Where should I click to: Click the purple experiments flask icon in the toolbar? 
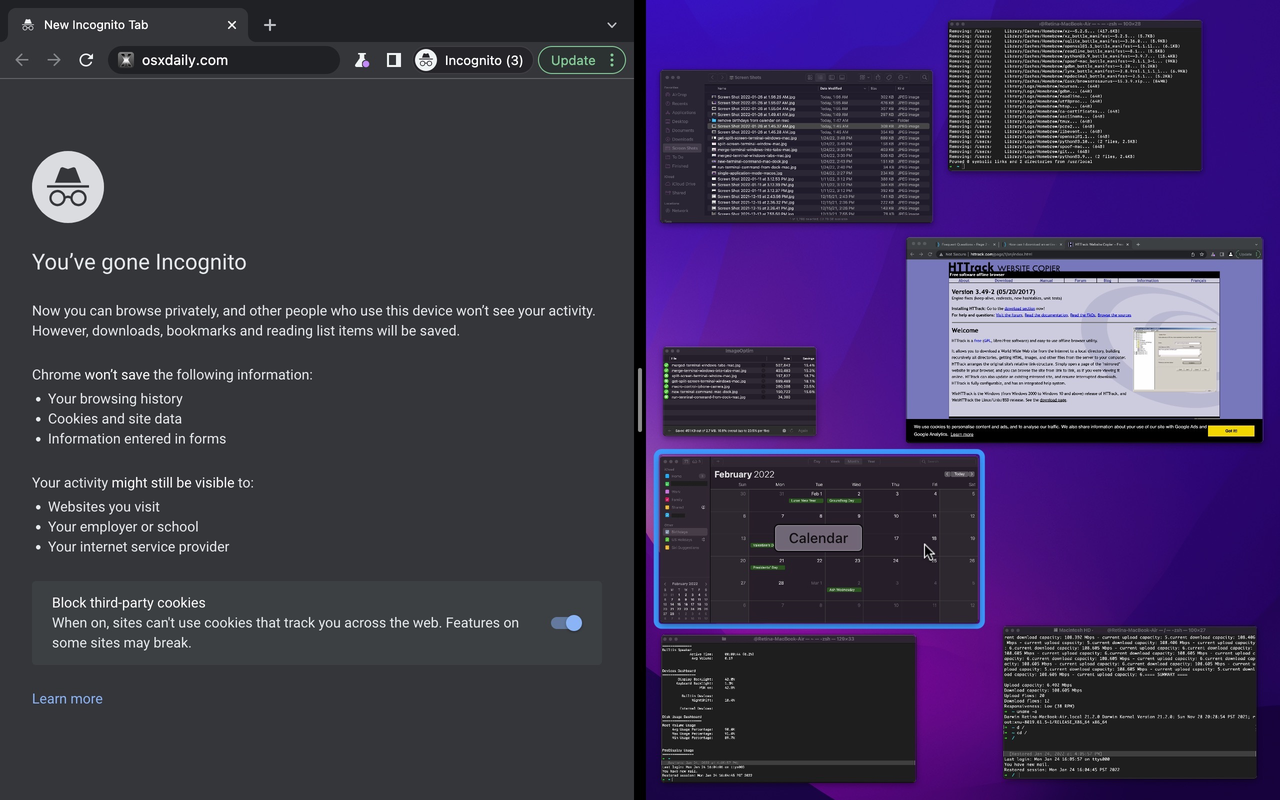(x=361, y=60)
